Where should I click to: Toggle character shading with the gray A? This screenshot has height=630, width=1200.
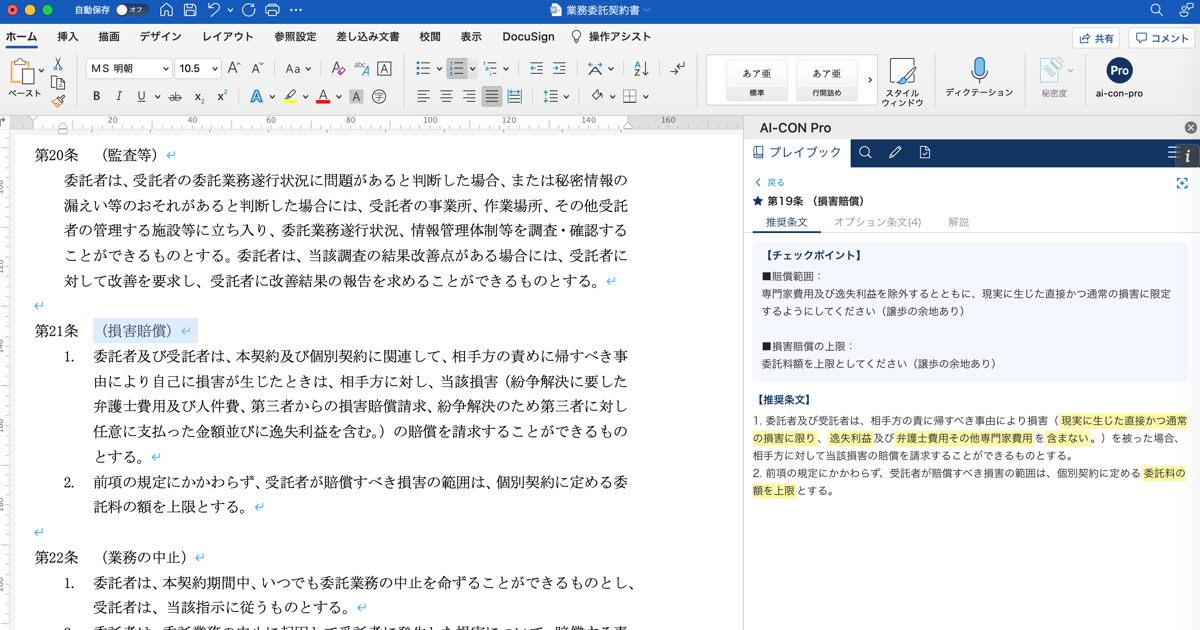(x=356, y=97)
